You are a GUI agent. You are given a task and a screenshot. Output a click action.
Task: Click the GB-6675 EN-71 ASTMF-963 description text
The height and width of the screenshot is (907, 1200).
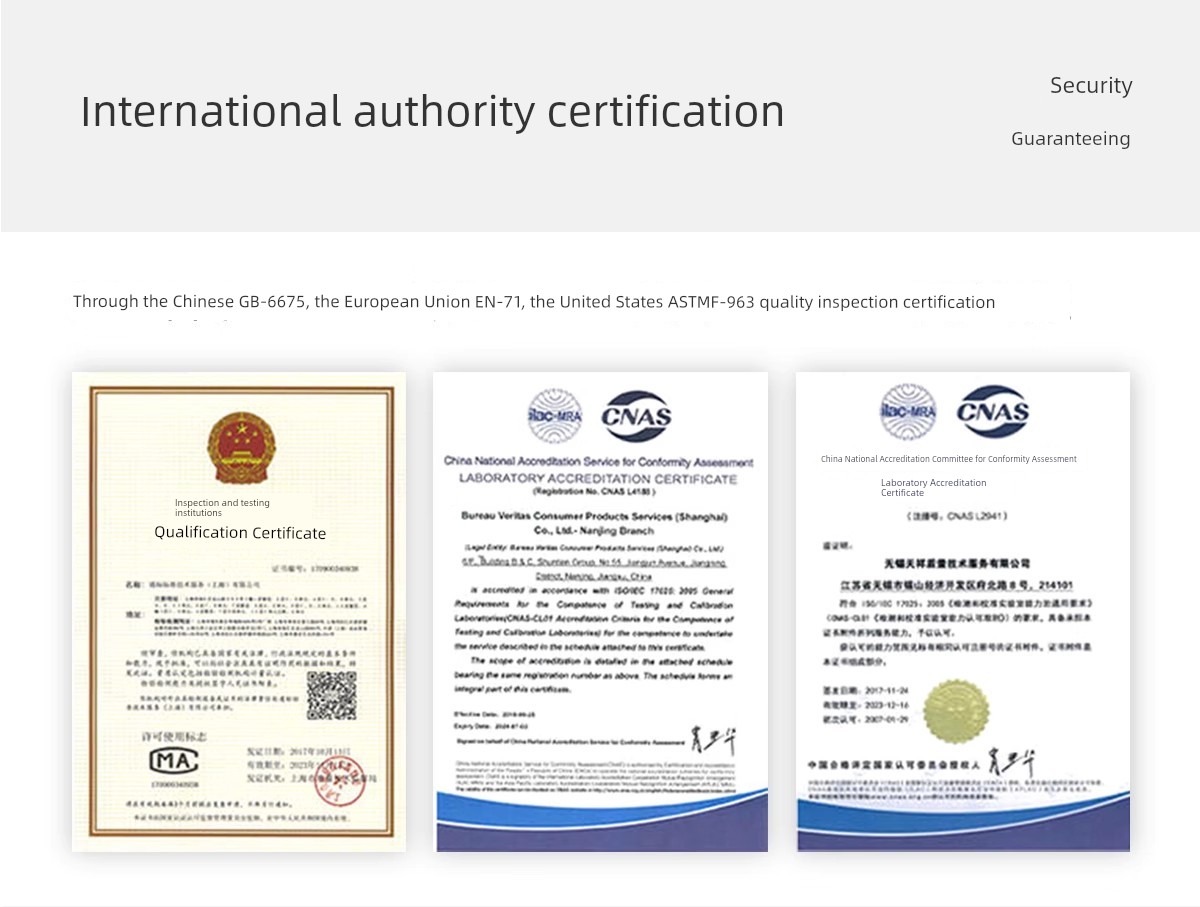(534, 302)
